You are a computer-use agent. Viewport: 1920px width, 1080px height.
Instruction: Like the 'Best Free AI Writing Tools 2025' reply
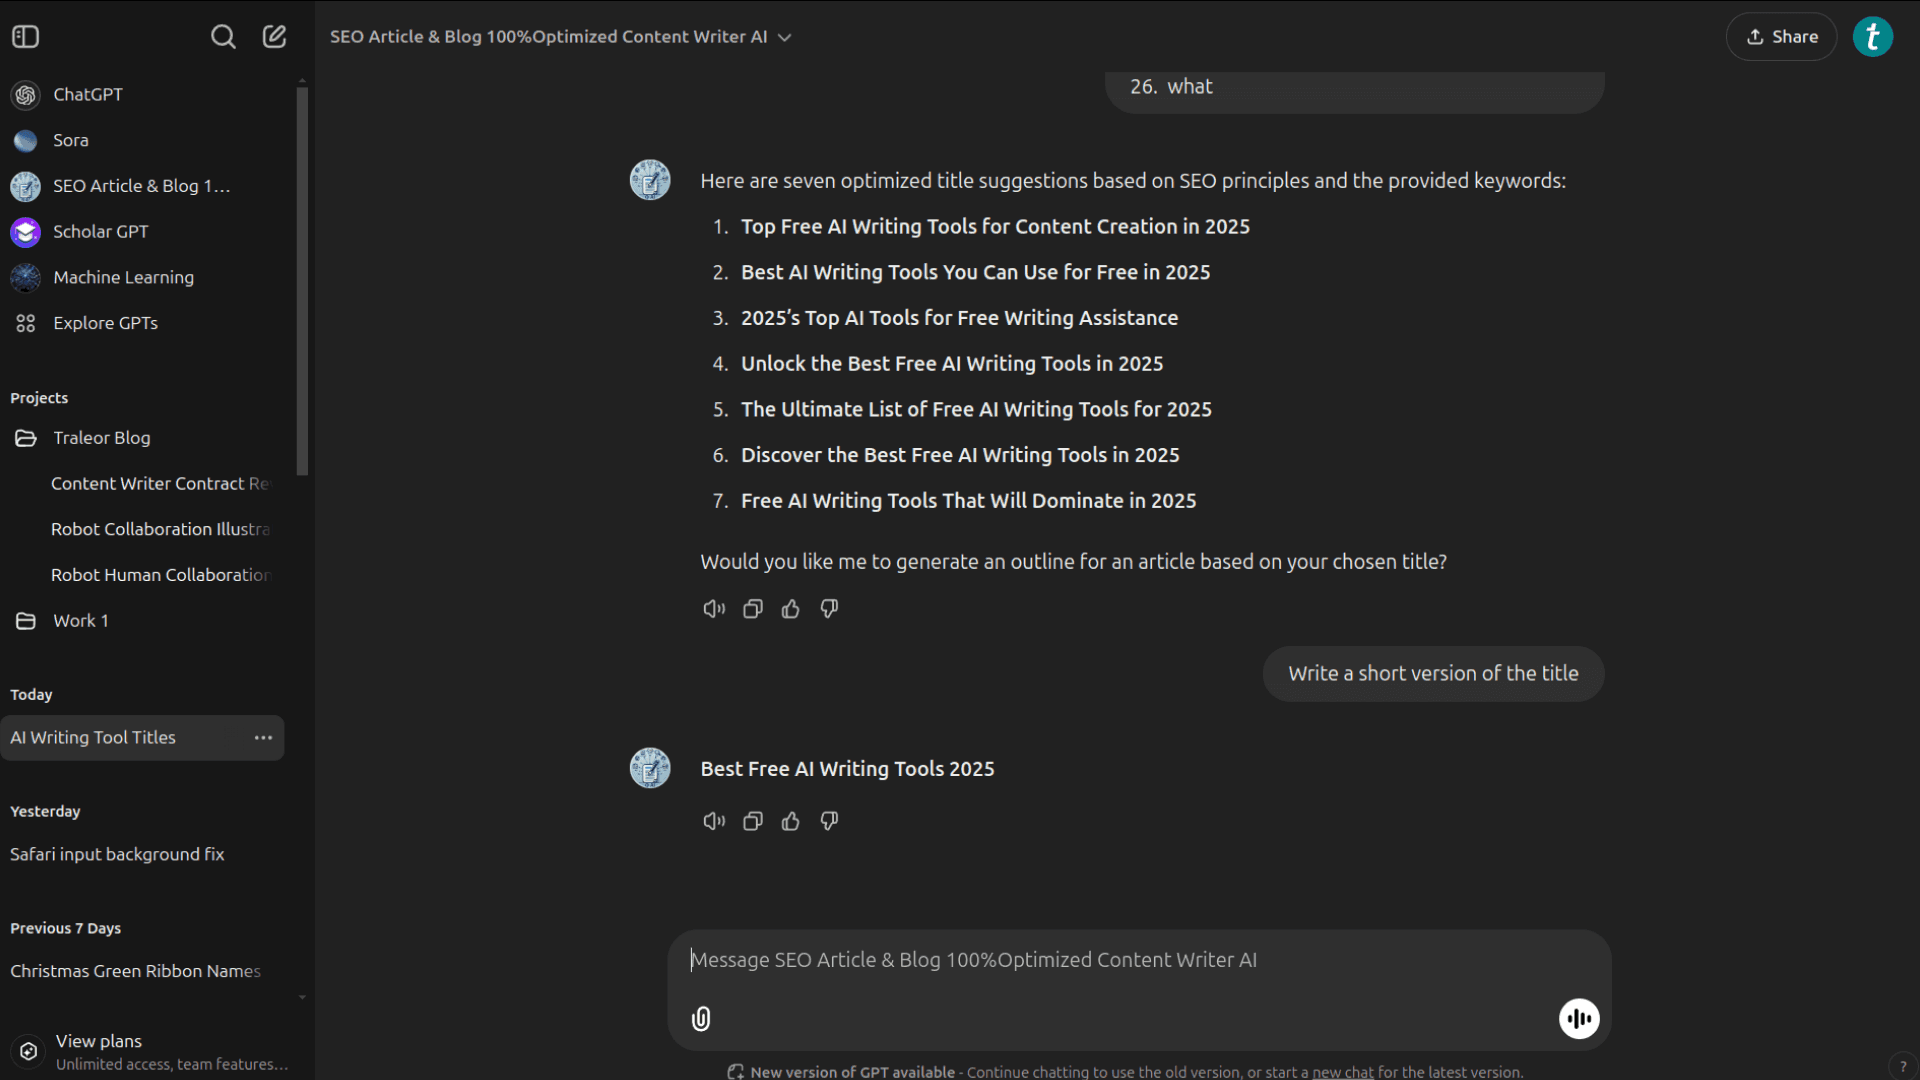790,820
